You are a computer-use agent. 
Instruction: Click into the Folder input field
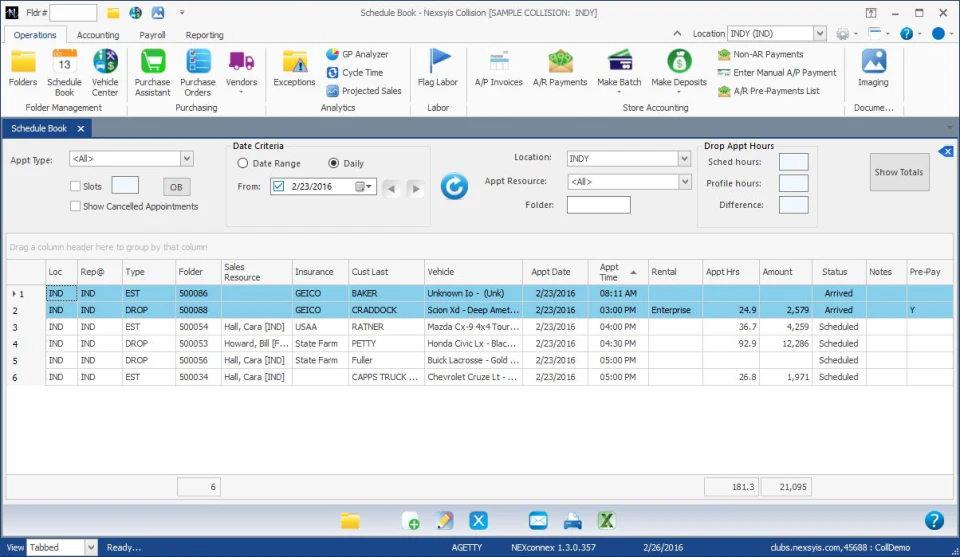click(x=598, y=205)
